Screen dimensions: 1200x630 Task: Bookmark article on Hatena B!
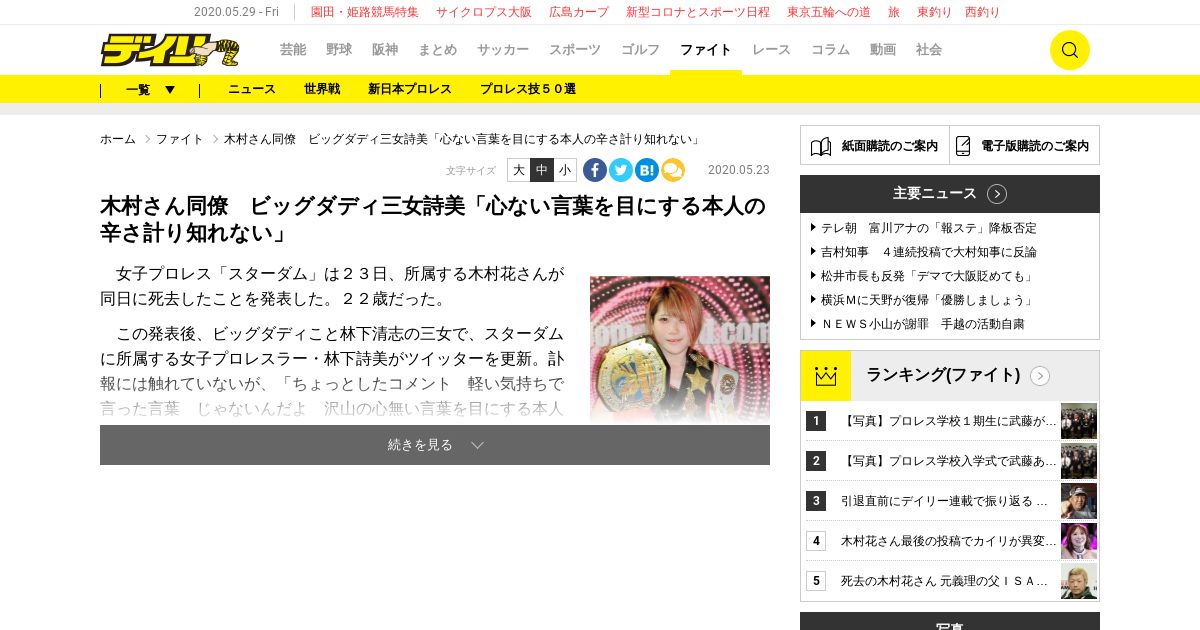[x=647, y=170]
